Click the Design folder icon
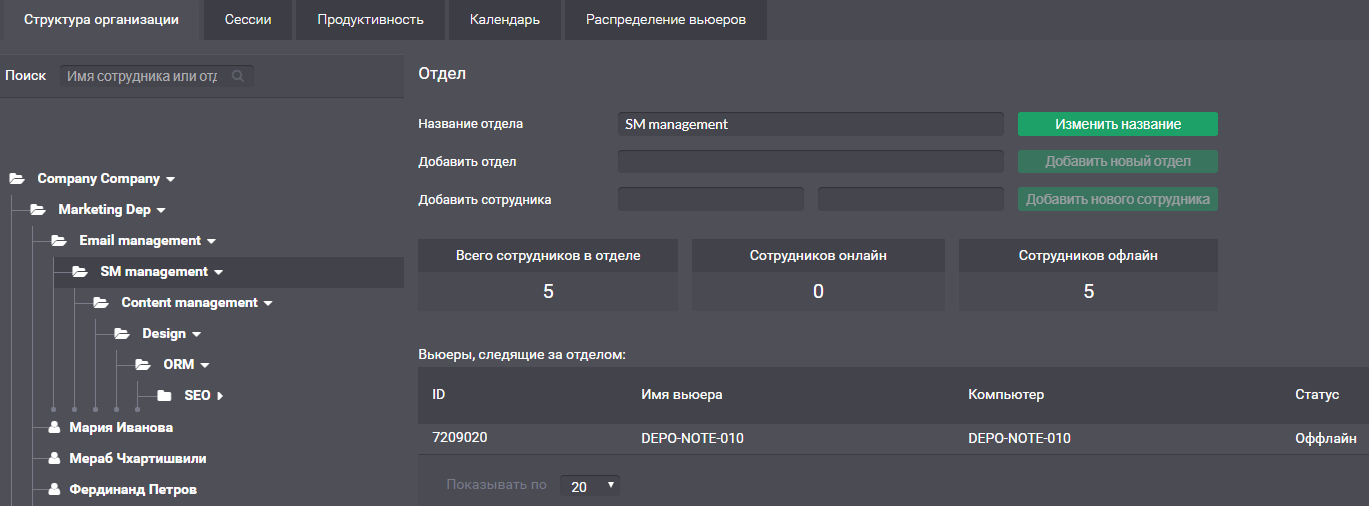The image size is (1369, 506). click(x=121, y=334)
